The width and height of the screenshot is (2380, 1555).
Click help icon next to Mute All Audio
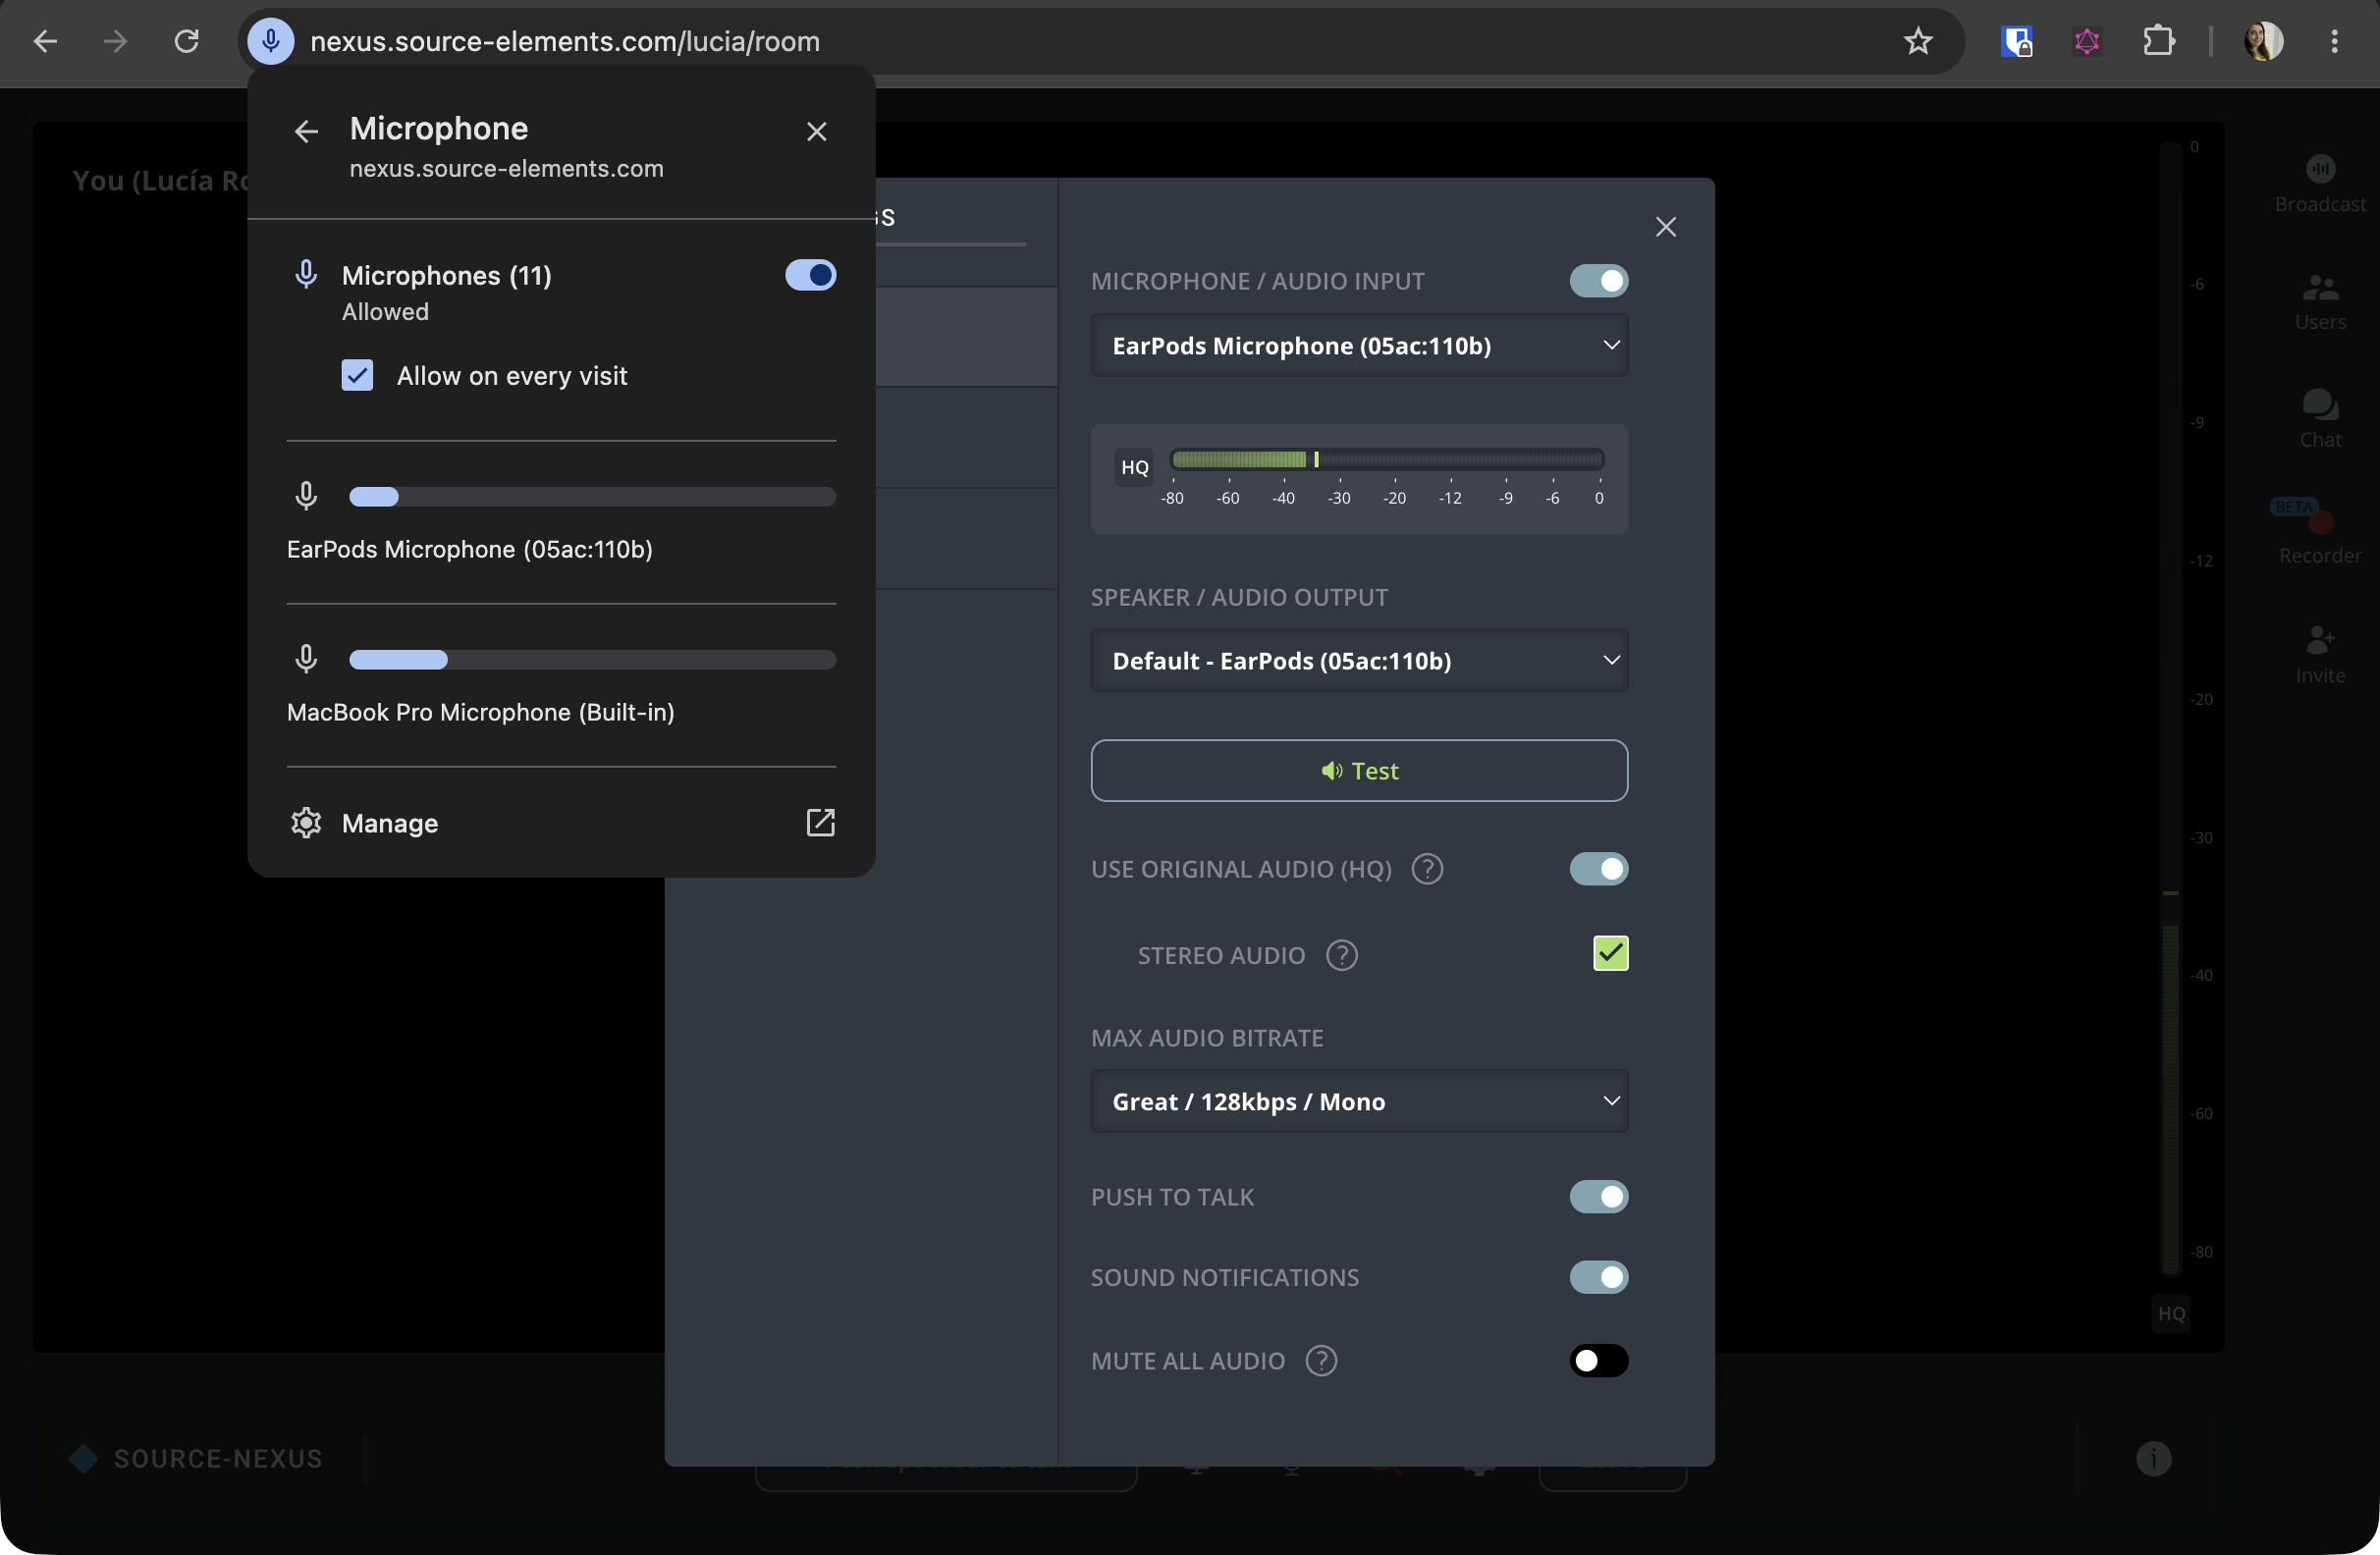(1321, 1361)
